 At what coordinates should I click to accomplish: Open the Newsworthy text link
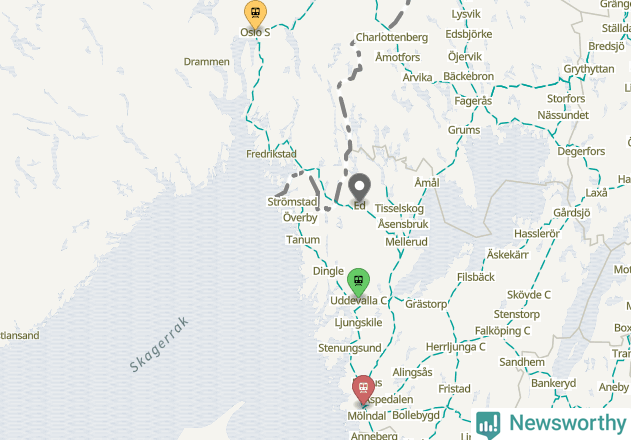click(x=567, y=423)
